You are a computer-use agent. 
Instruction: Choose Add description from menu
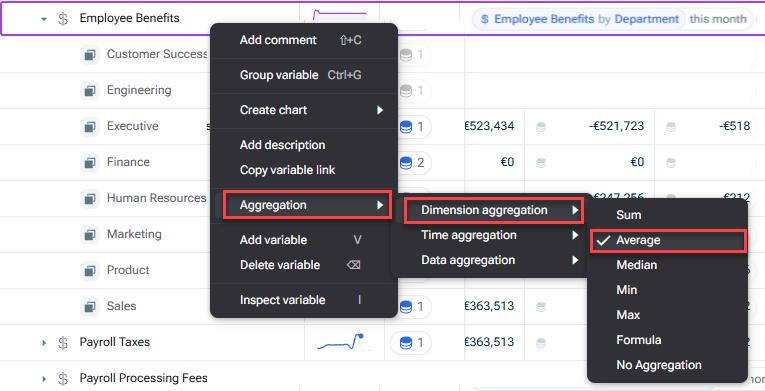[303, 145]
